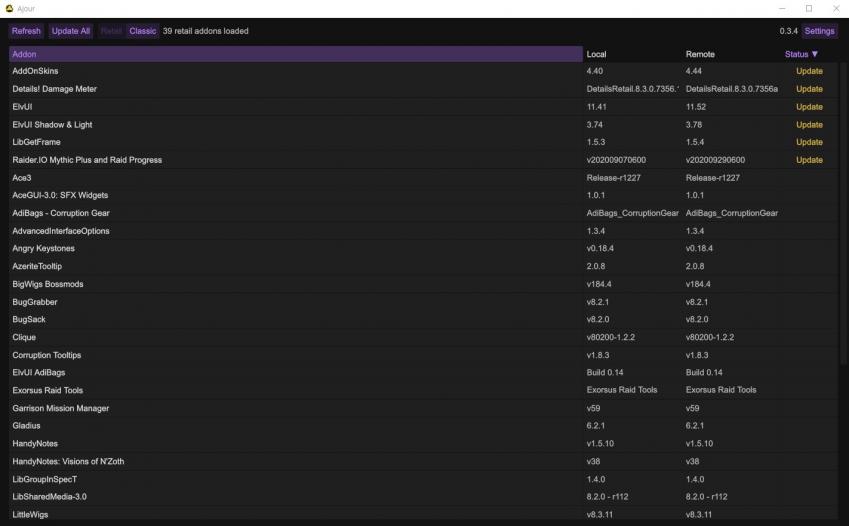Sort by the Addon column header
Screen dimensions: 849x526
(x=296, y=54)
